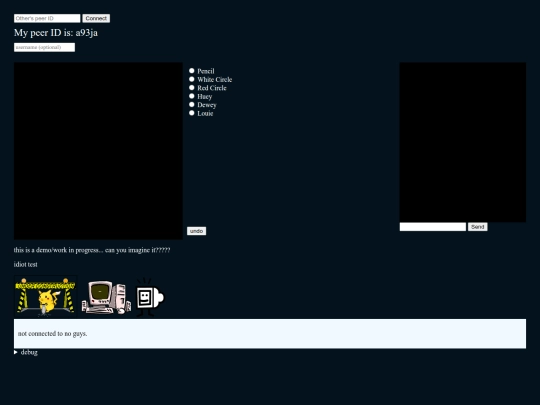Select the Red Circle radio button
The height and width of the screenshot is (405, 540).
pyautogui.click(x=191, y=88)
